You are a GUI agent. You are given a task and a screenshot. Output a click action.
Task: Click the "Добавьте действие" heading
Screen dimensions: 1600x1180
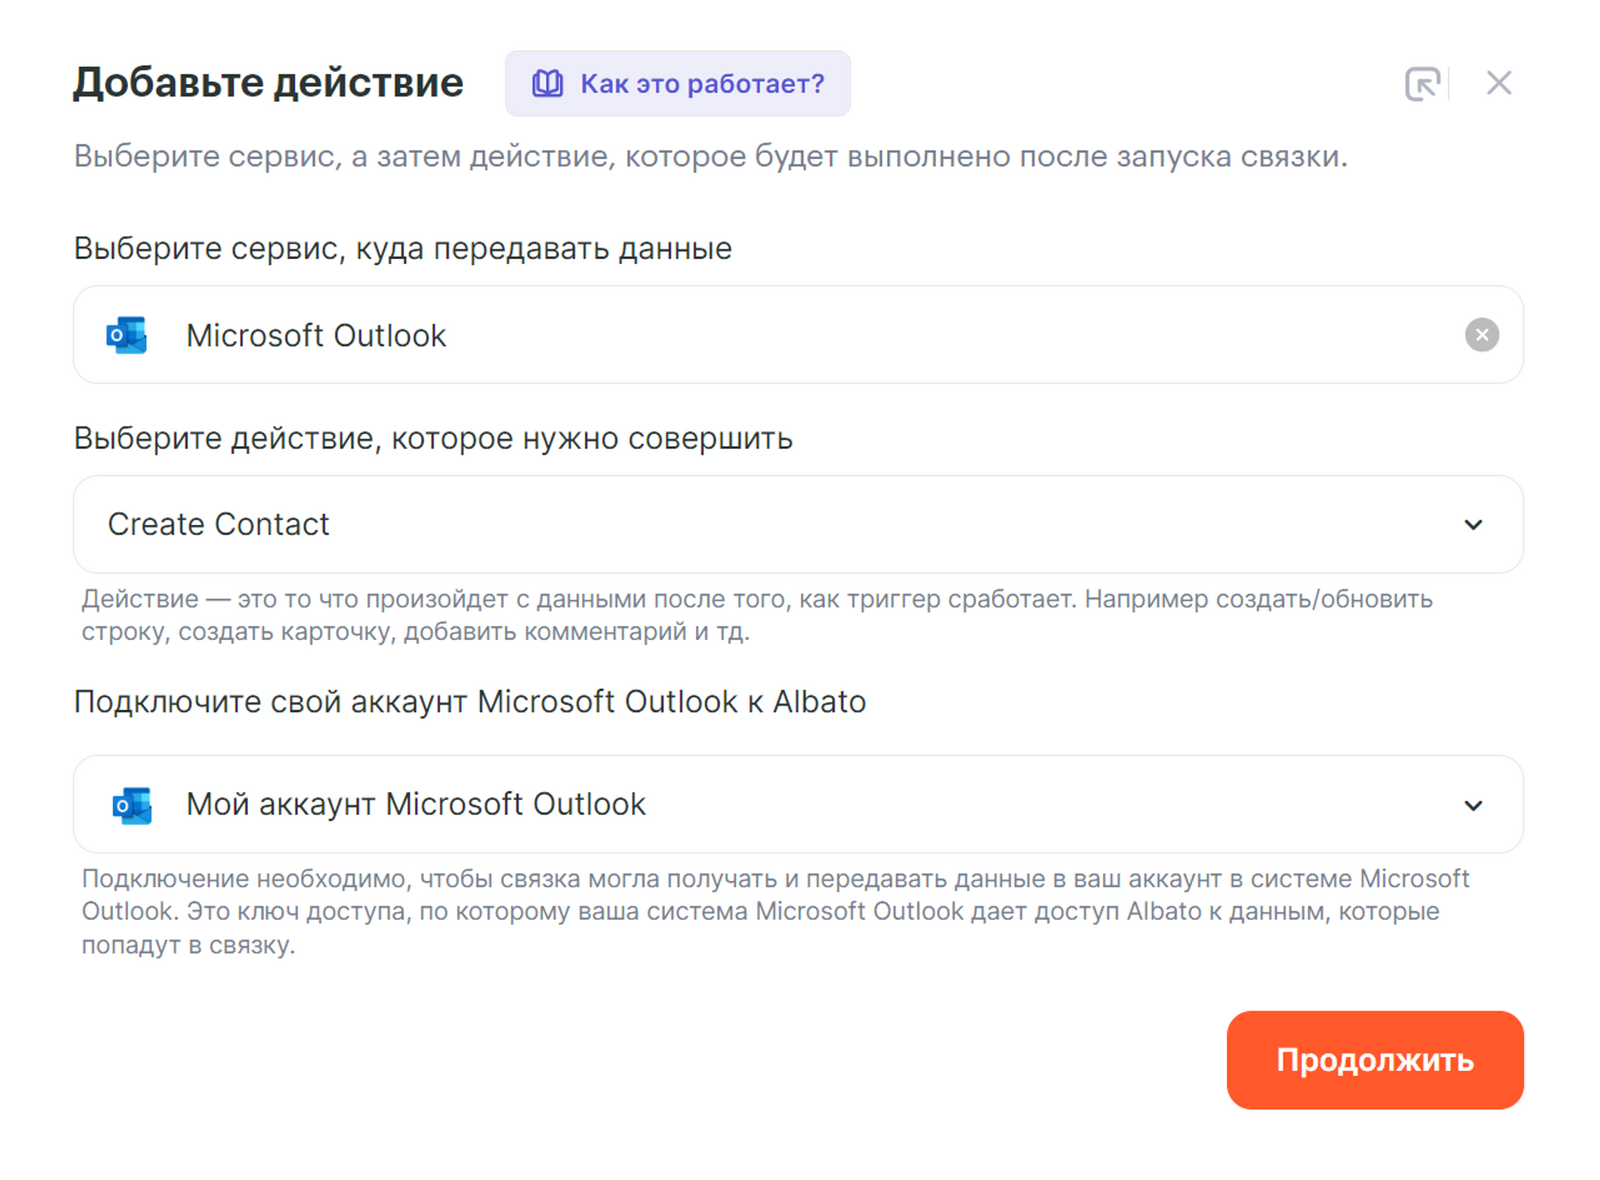point(268,83)
